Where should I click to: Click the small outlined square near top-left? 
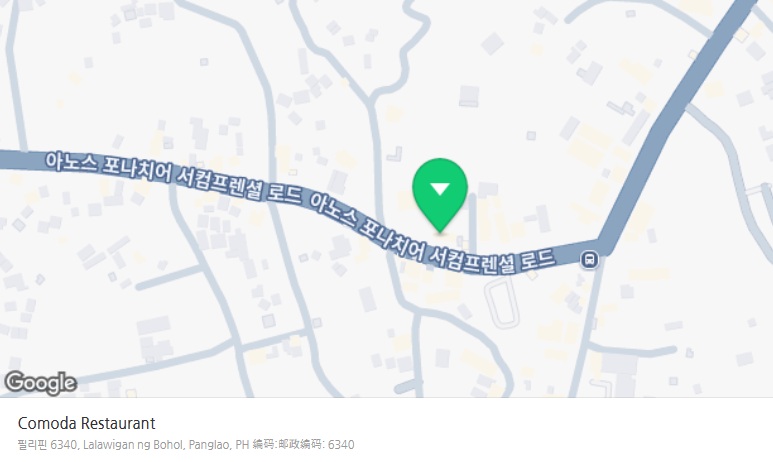[204, 62]
